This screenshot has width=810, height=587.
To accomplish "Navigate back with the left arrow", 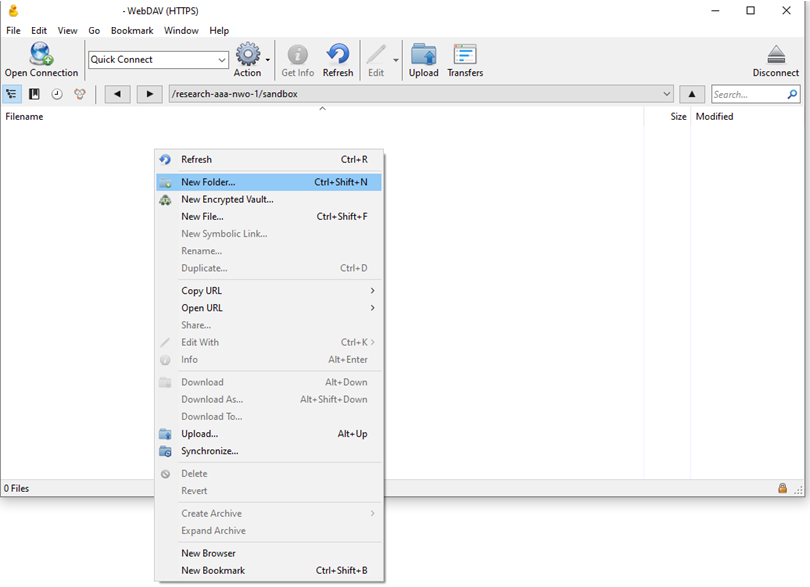I will point(117,94).
